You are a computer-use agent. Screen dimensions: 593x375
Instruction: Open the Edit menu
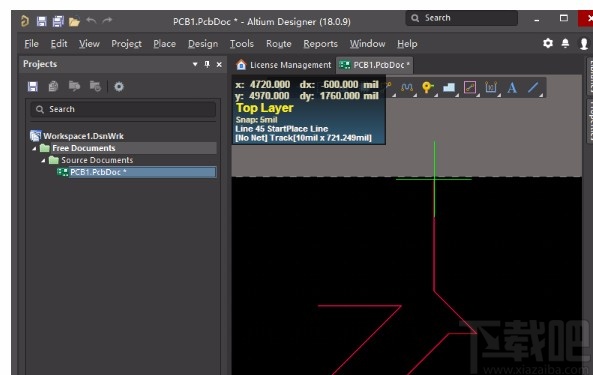tap(59, 44)
